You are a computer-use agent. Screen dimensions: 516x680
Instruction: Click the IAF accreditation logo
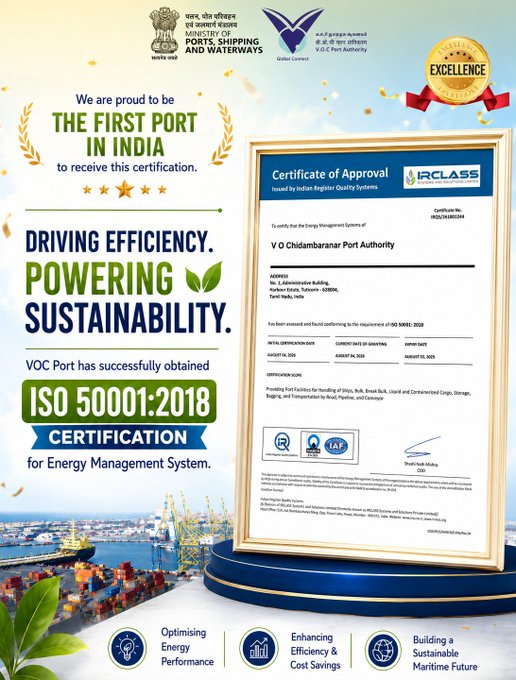336,445
